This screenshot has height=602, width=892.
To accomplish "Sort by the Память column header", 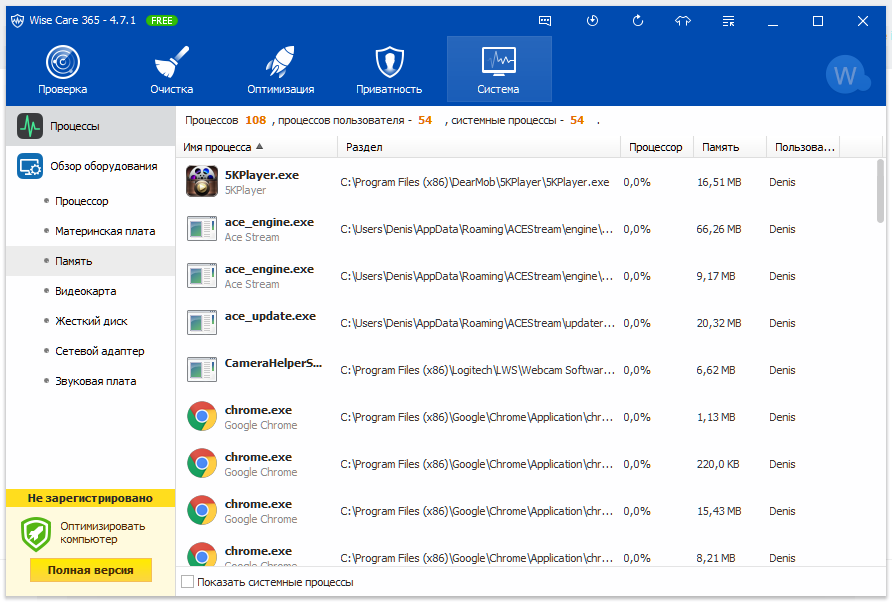I will click(x=720, y=147).
